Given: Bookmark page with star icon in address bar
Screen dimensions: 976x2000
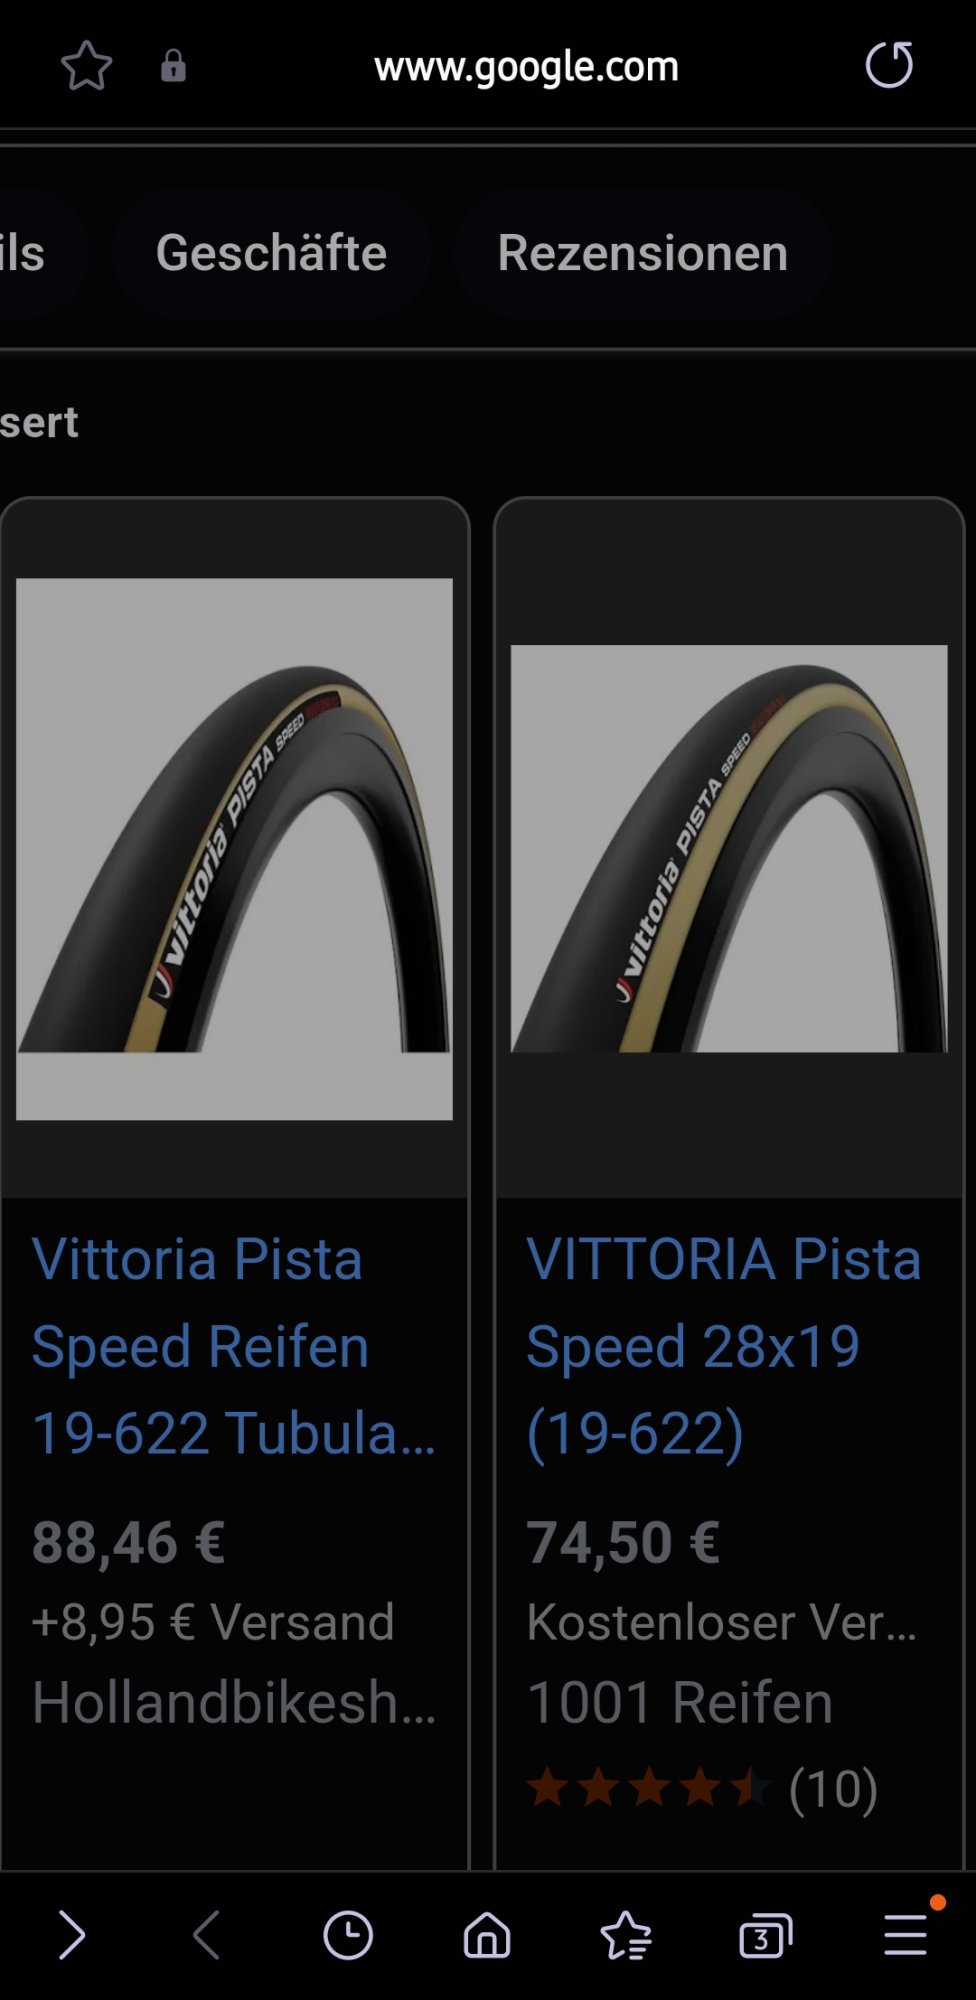Looking at the screenshot, I should click(87, 66).
